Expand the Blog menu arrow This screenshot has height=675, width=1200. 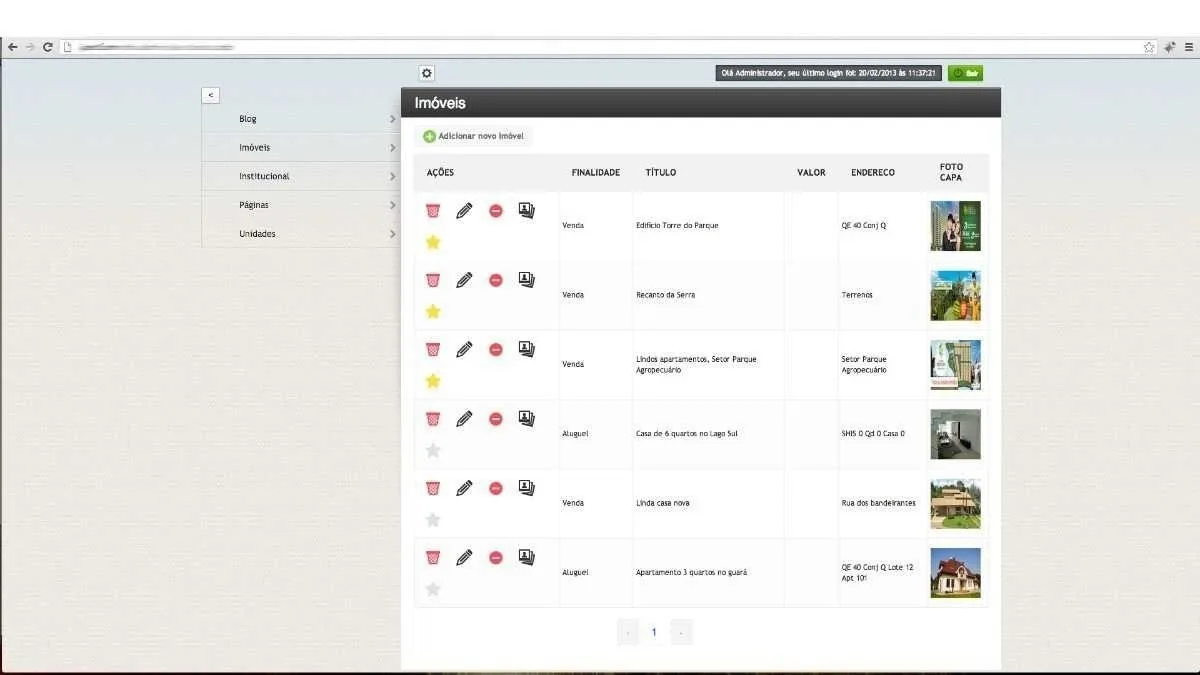point(392,119)
